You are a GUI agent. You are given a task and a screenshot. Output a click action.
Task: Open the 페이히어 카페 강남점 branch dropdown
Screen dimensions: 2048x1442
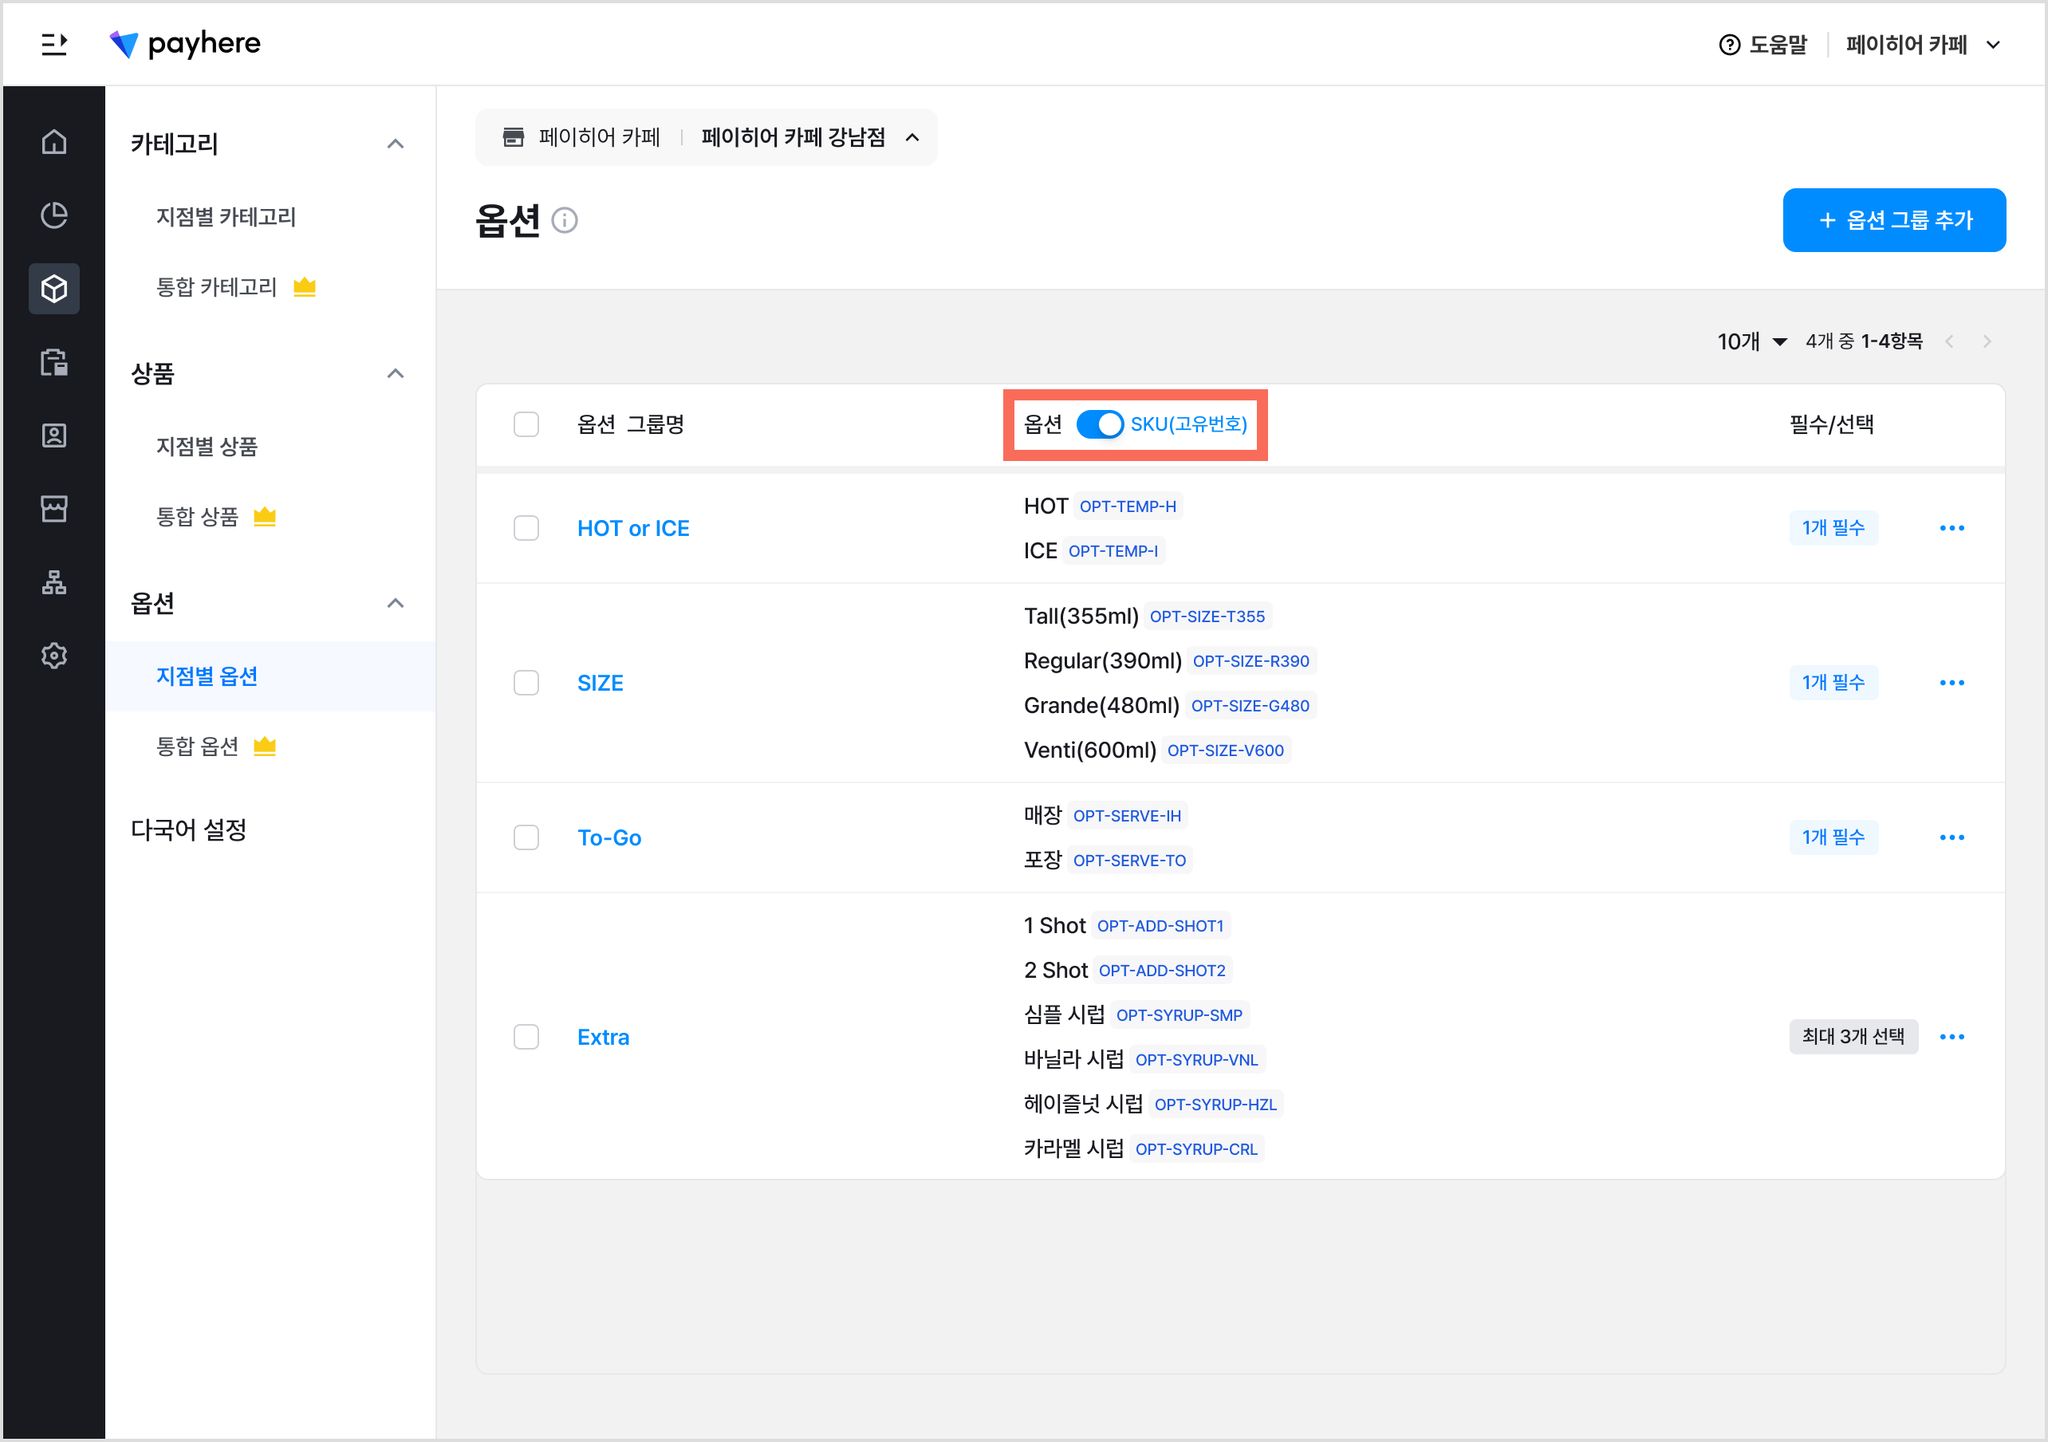click(x=811, y=137)
